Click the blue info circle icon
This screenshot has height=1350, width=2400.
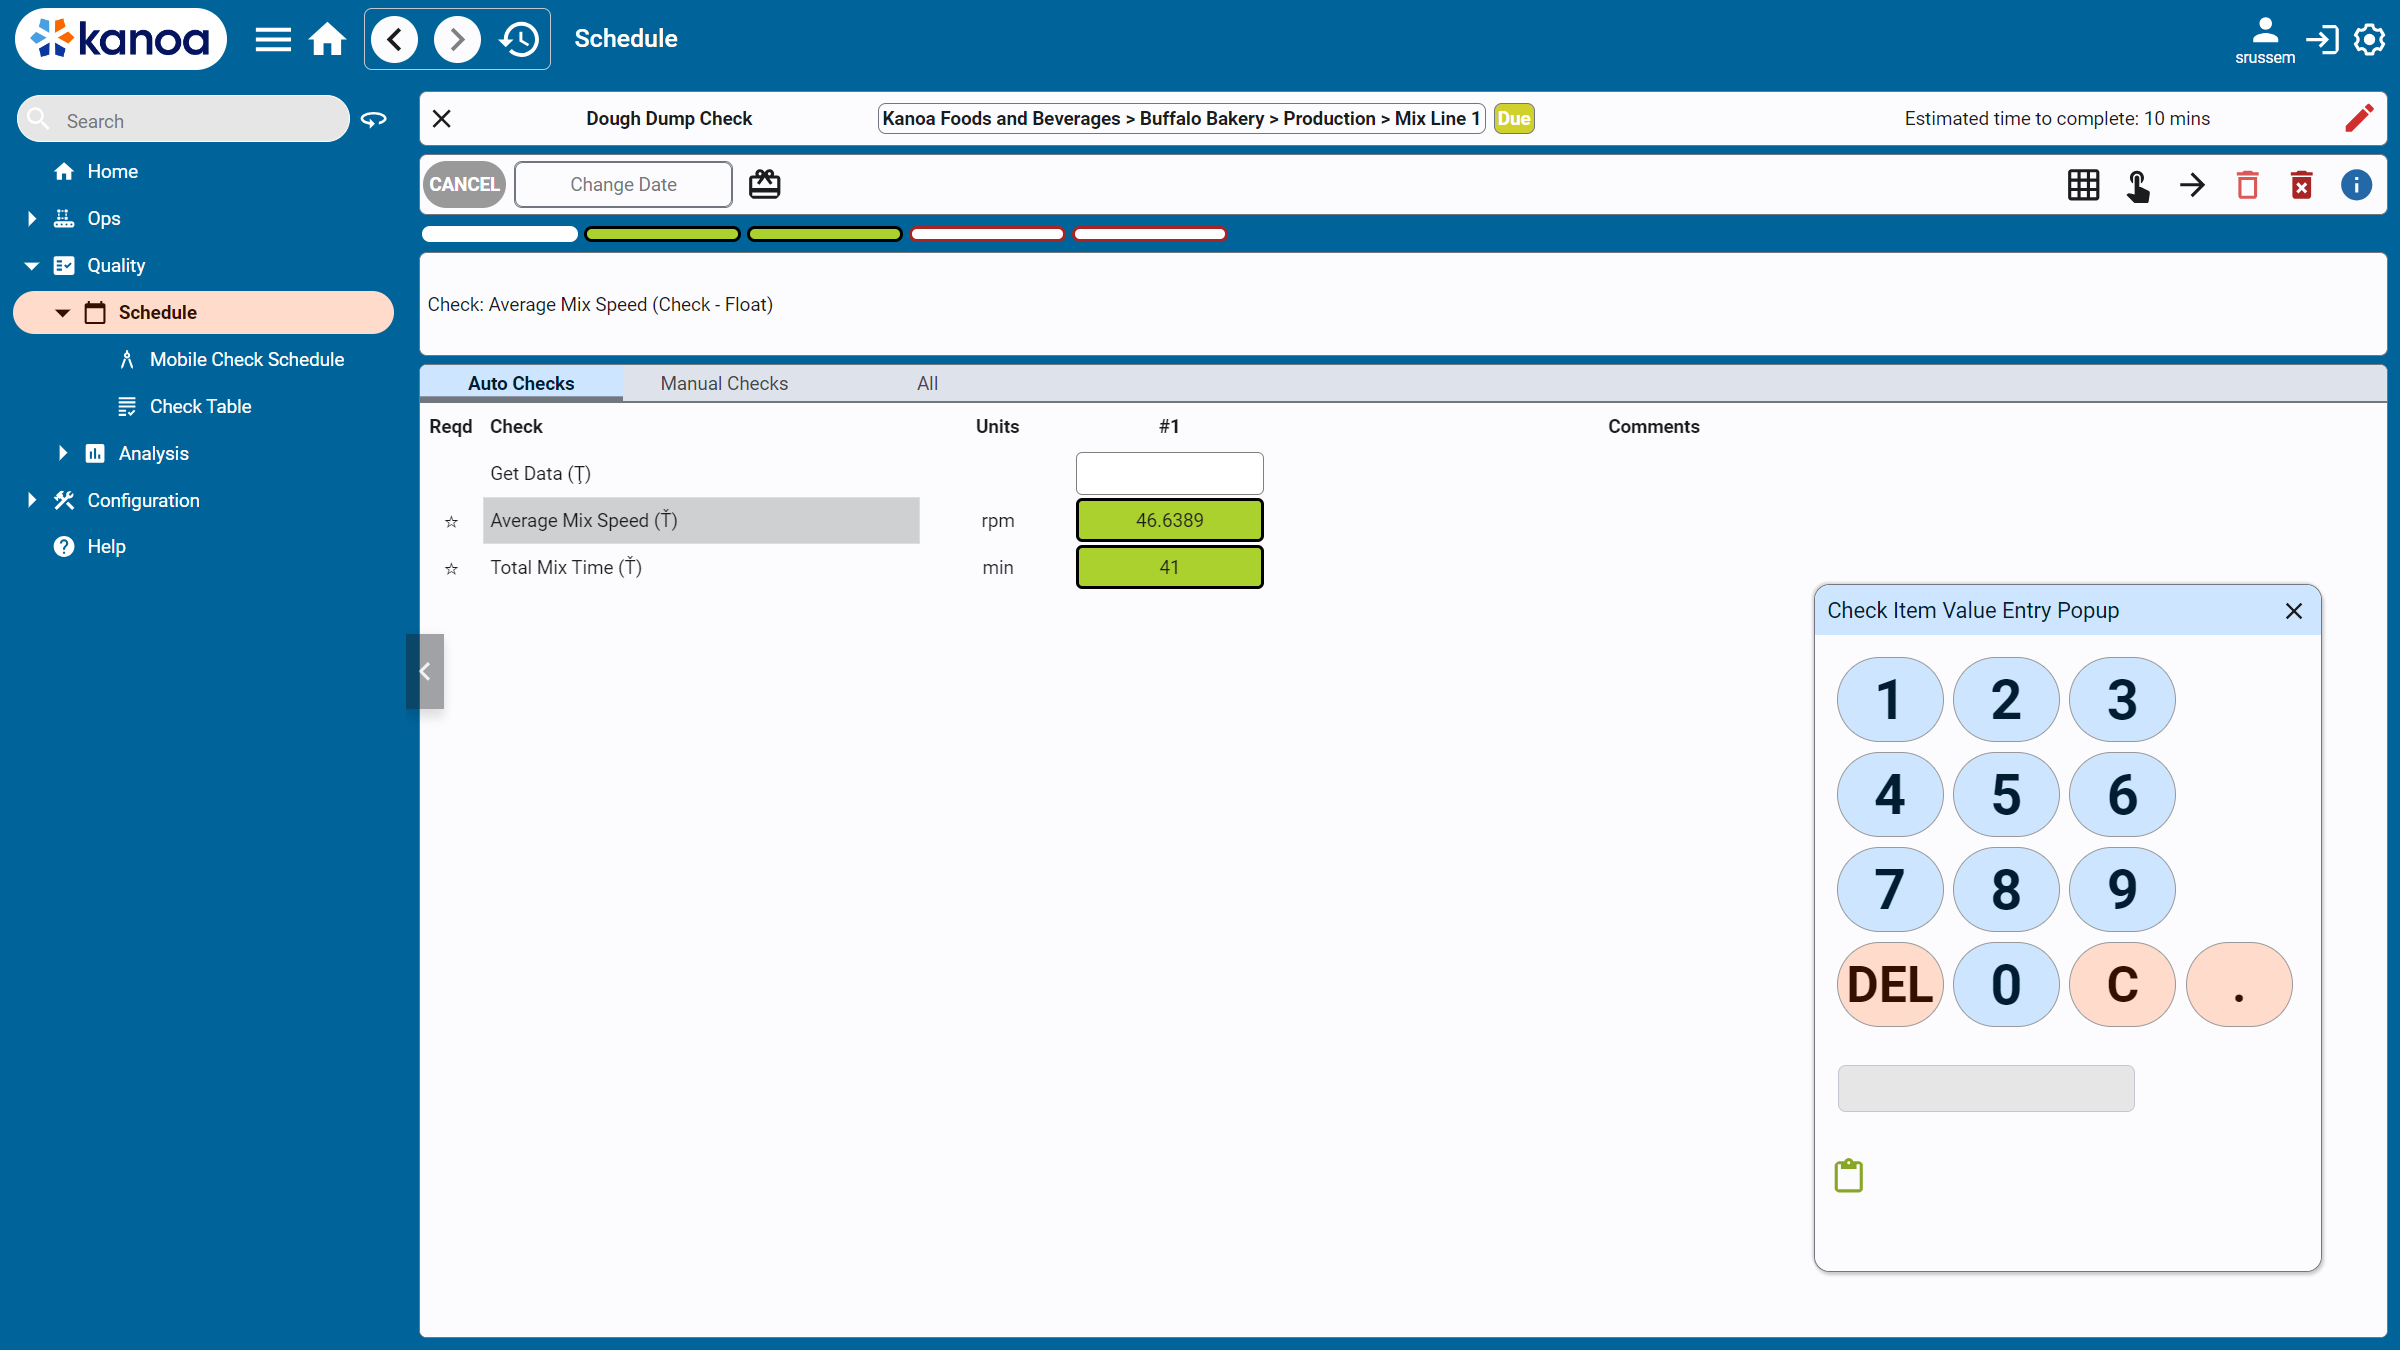coord(2356,185)
